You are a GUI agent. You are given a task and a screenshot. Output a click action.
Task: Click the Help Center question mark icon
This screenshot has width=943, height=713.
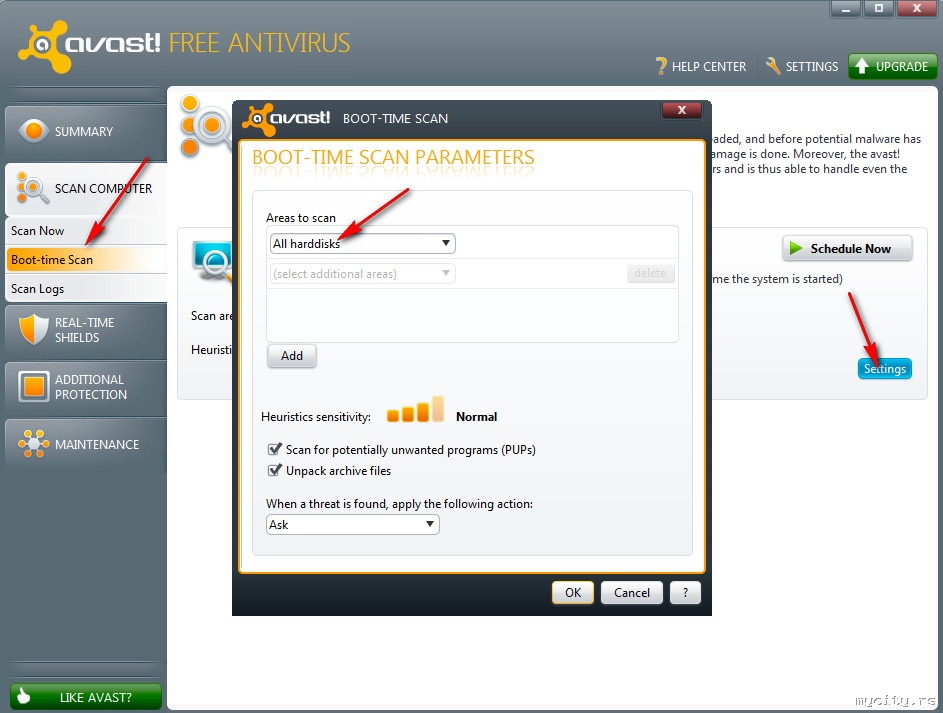pos(661,66)
